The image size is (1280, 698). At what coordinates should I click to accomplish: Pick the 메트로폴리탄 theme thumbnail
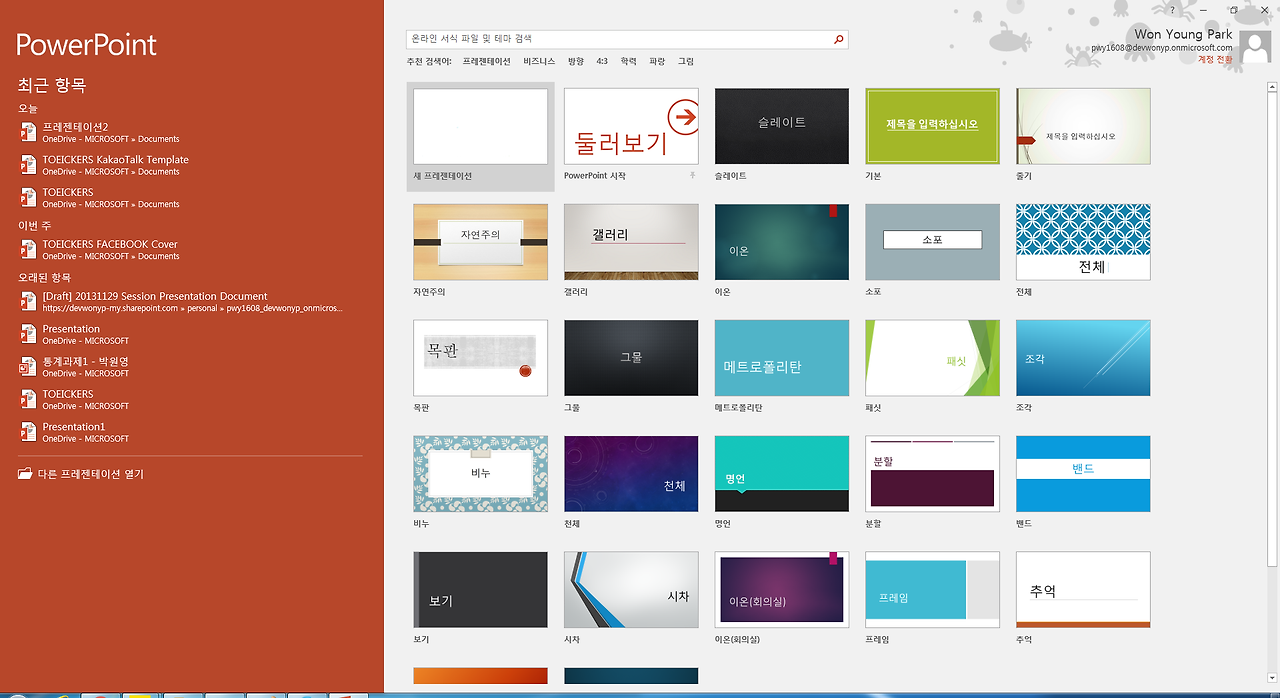pos(782,358)
